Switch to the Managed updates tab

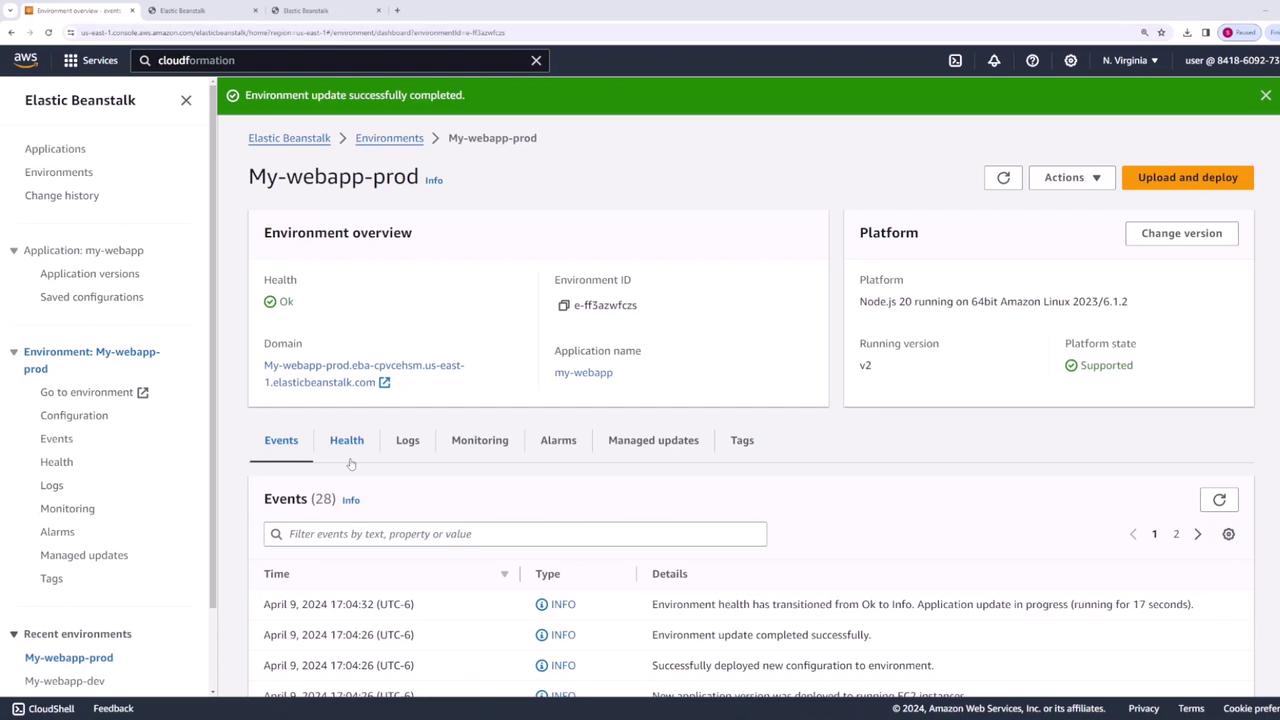click(x=653, y=440)
